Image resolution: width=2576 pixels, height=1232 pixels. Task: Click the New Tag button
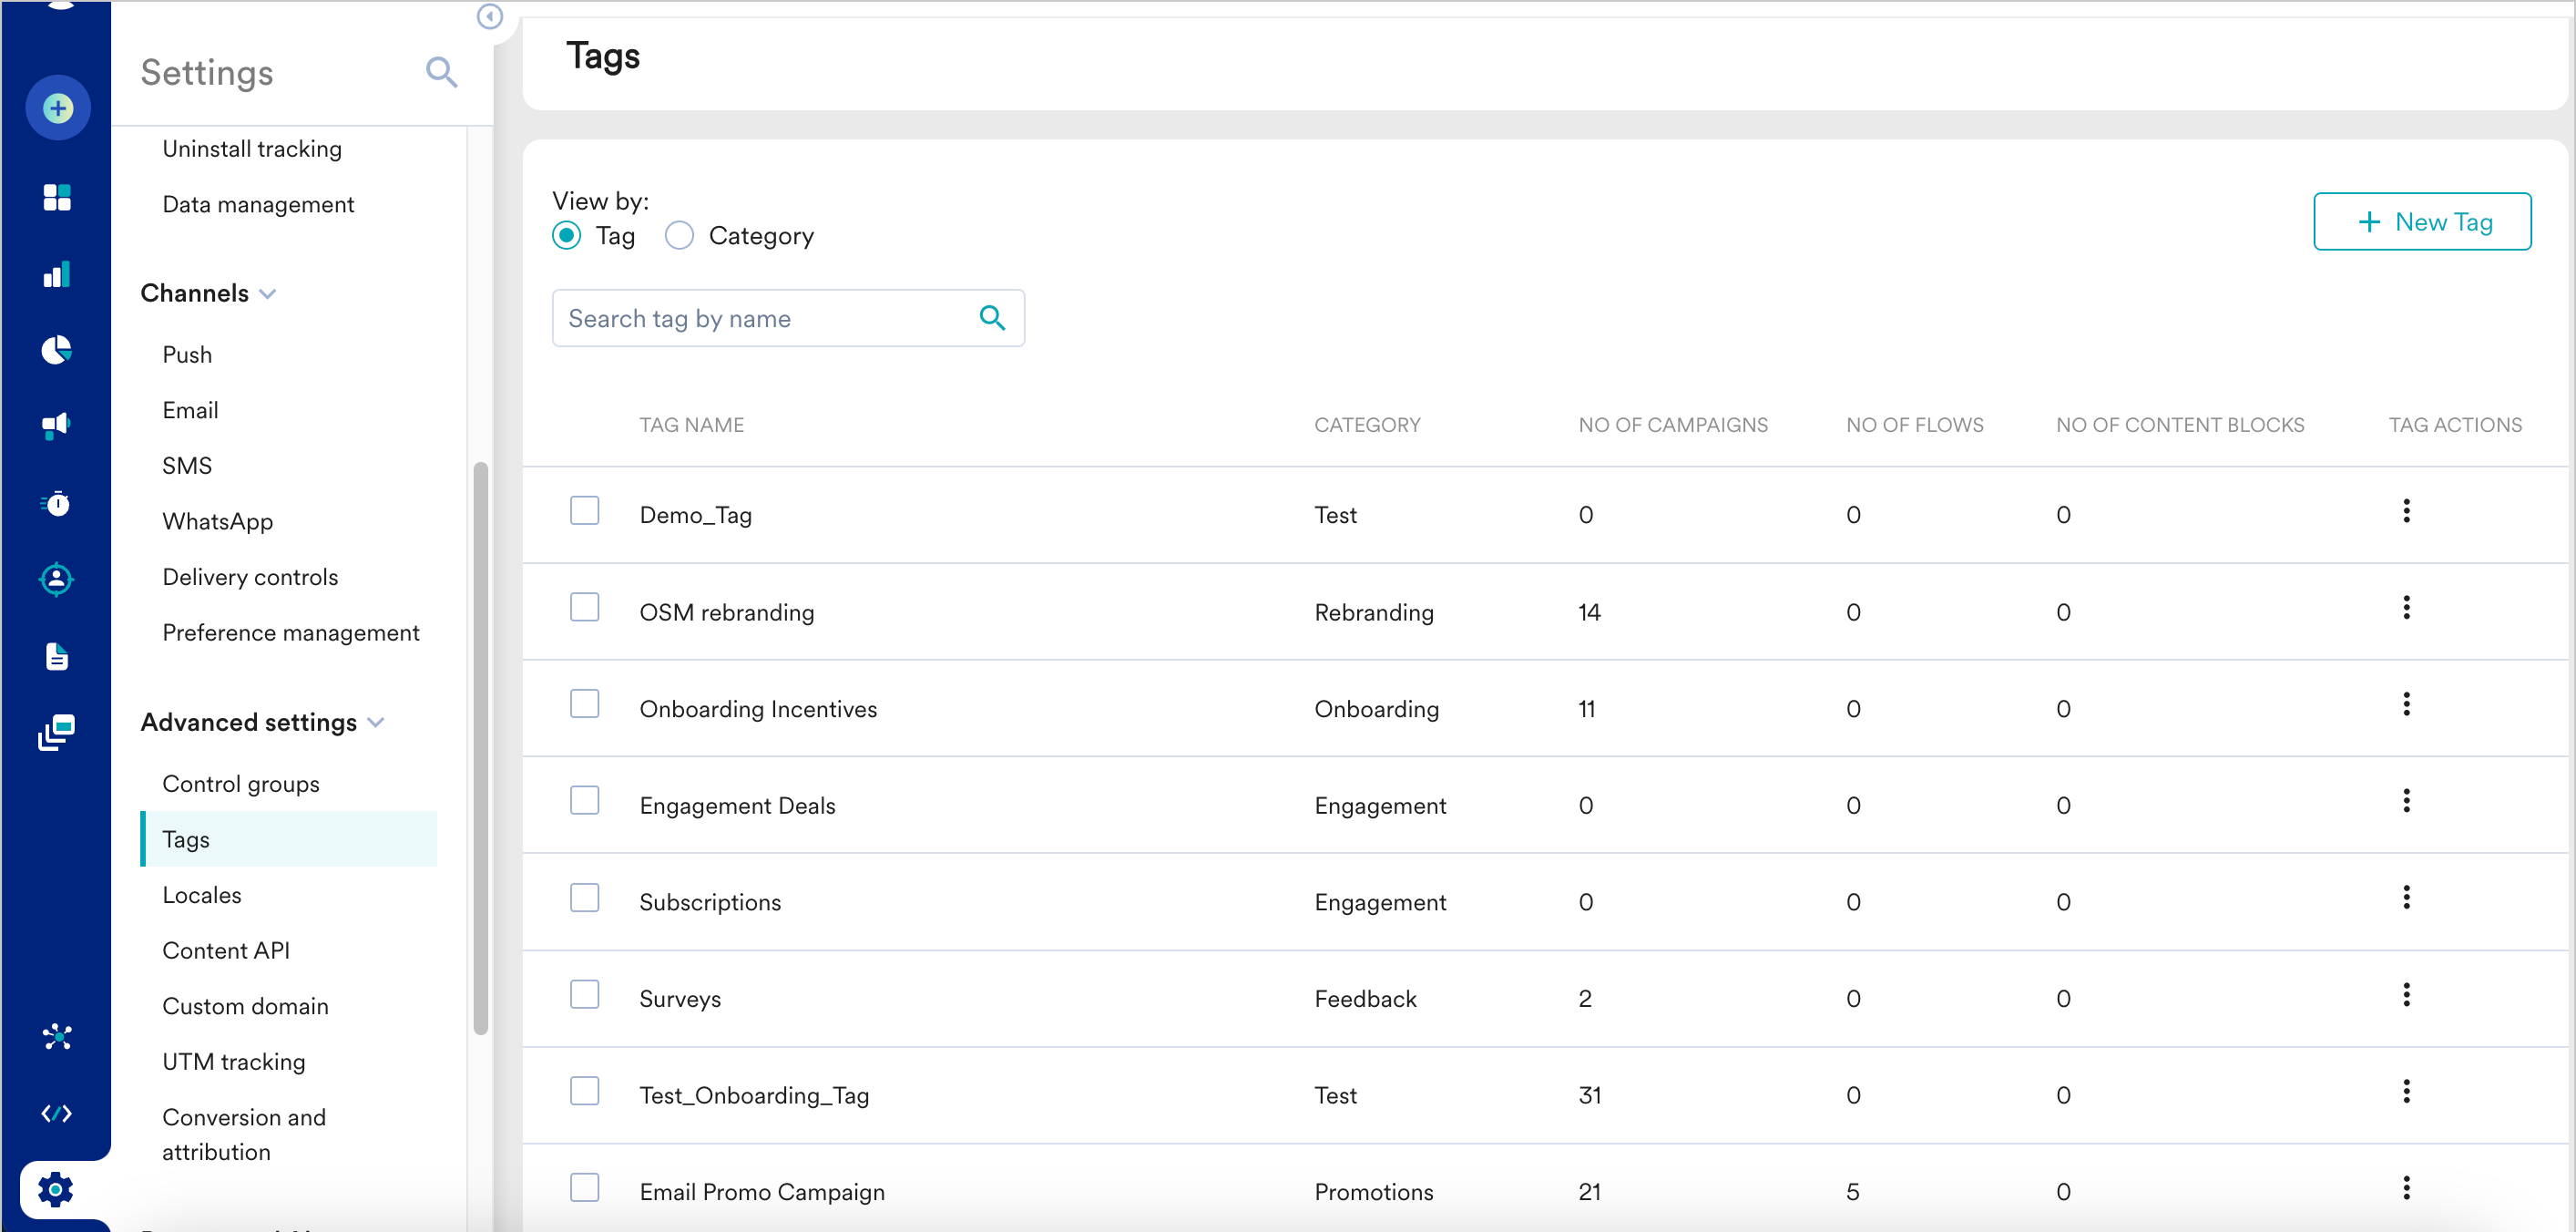2421,222
